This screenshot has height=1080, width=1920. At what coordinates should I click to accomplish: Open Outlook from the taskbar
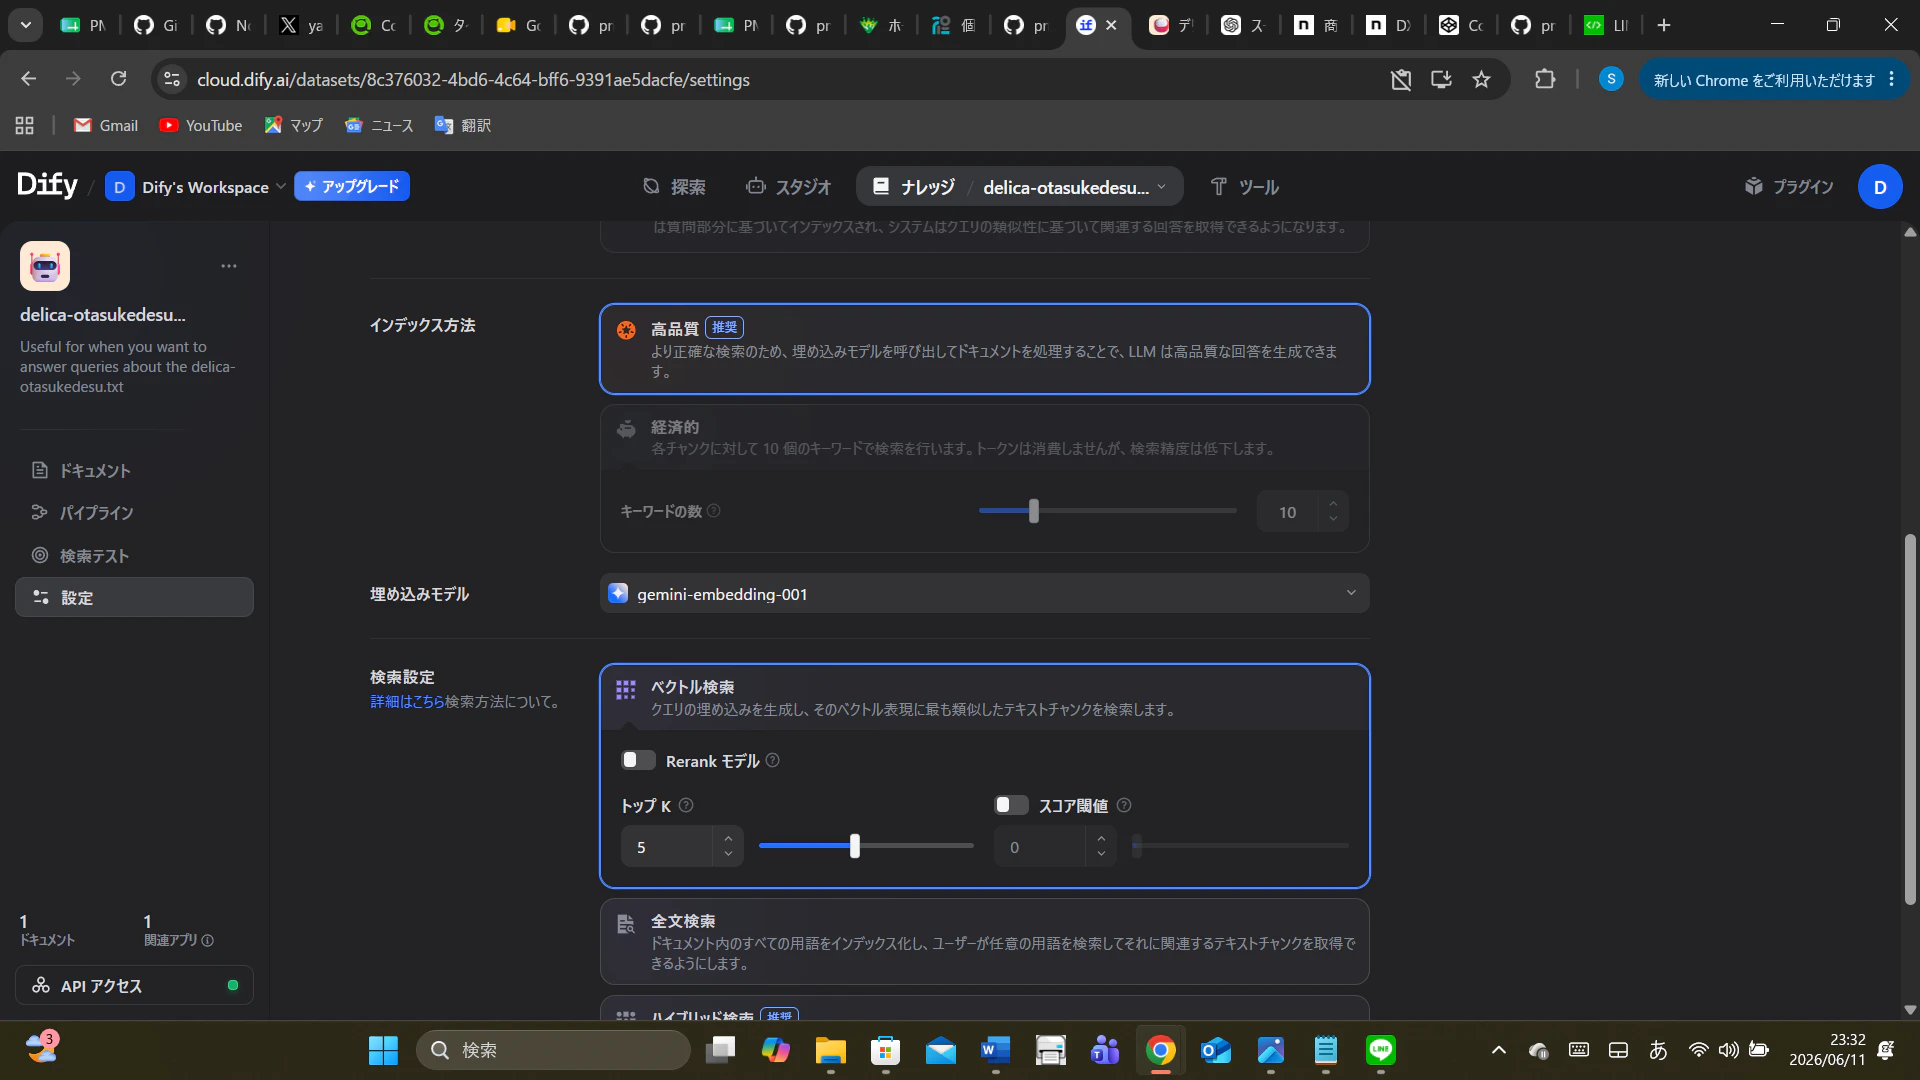tap(1215, 1050)
